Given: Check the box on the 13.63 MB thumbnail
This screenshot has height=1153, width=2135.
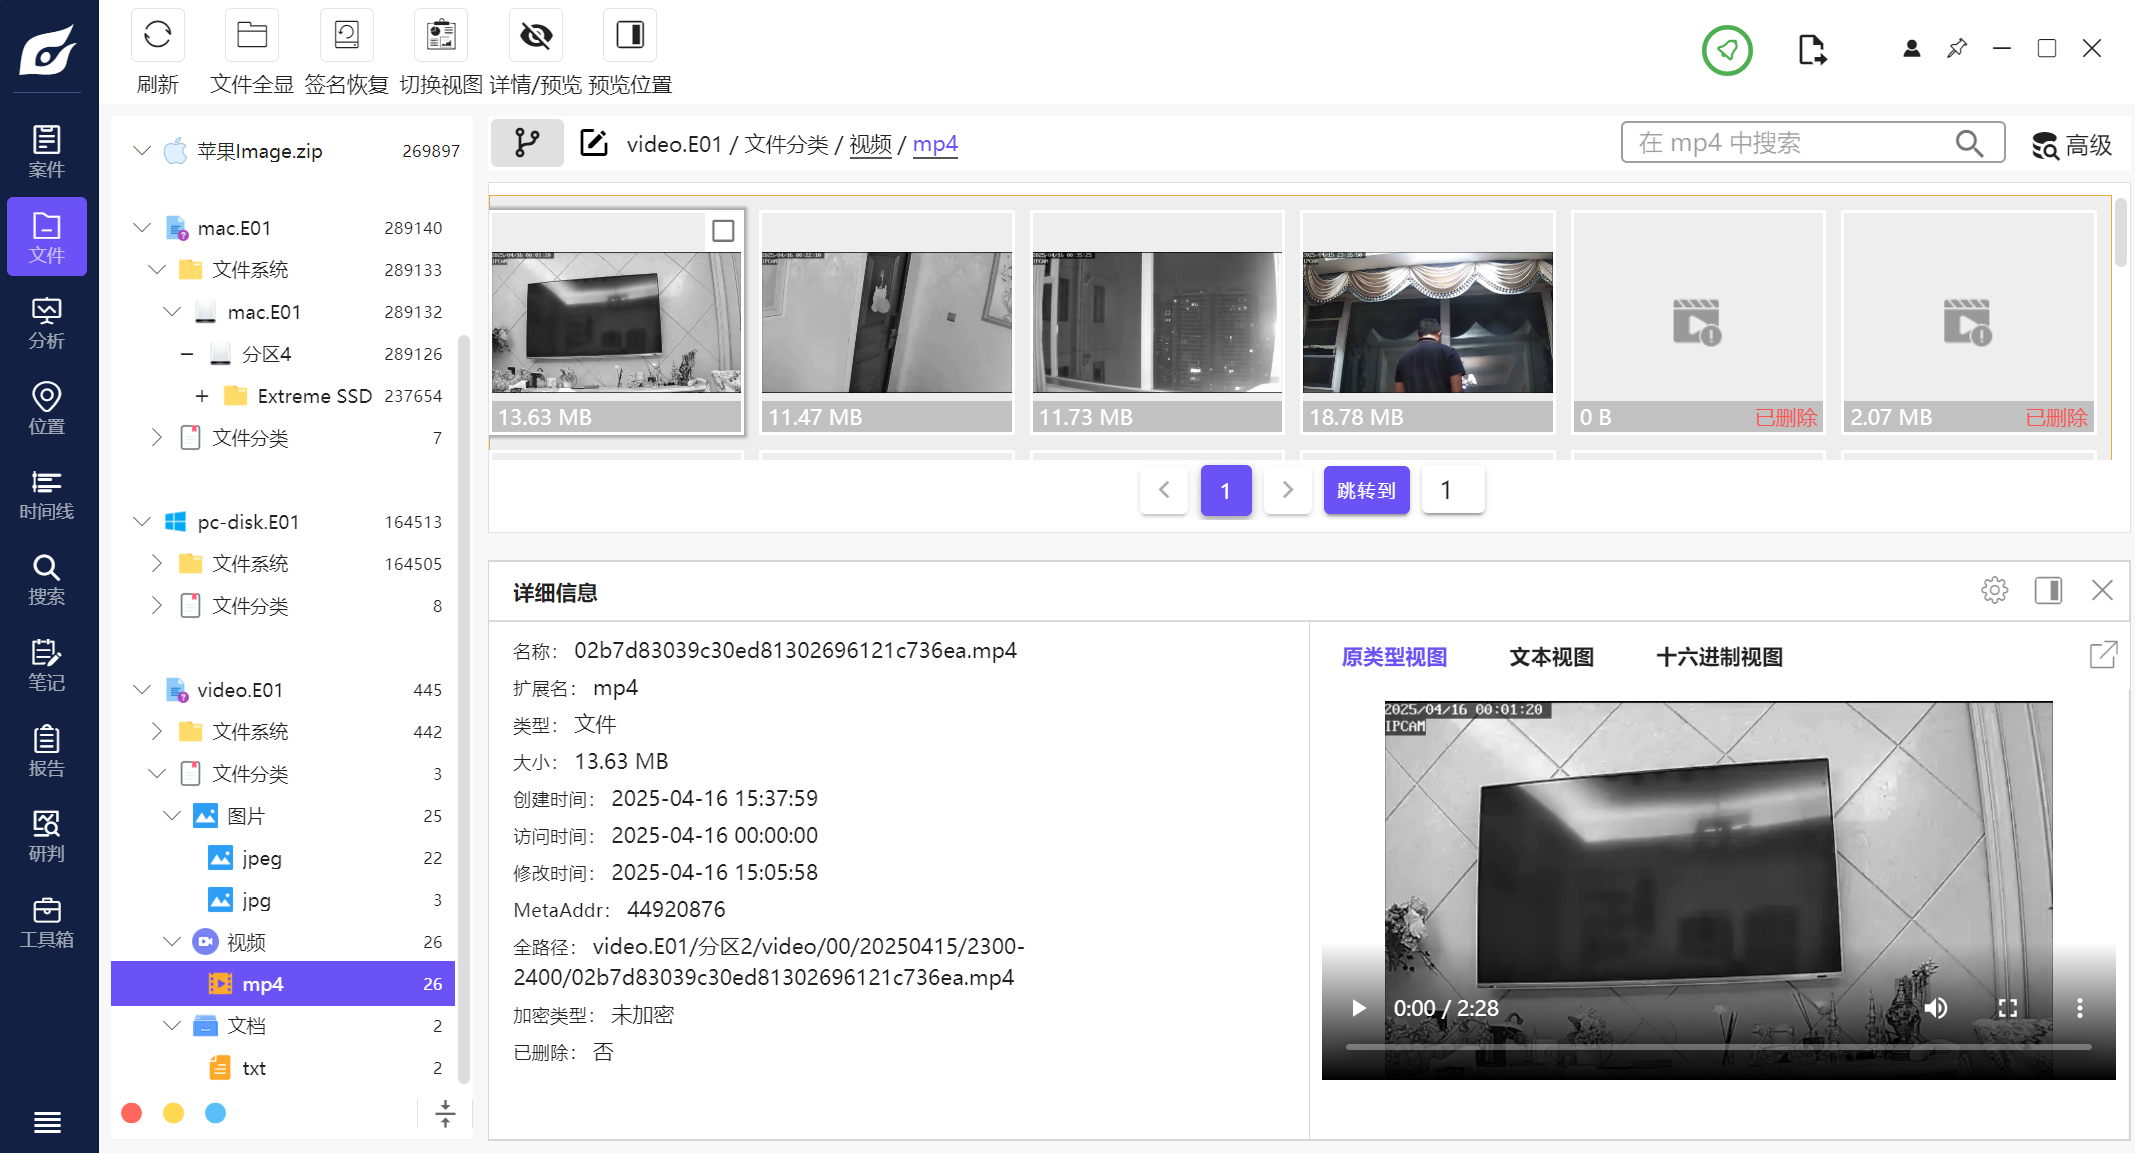Looking at the screenshot, I should 723,231.
